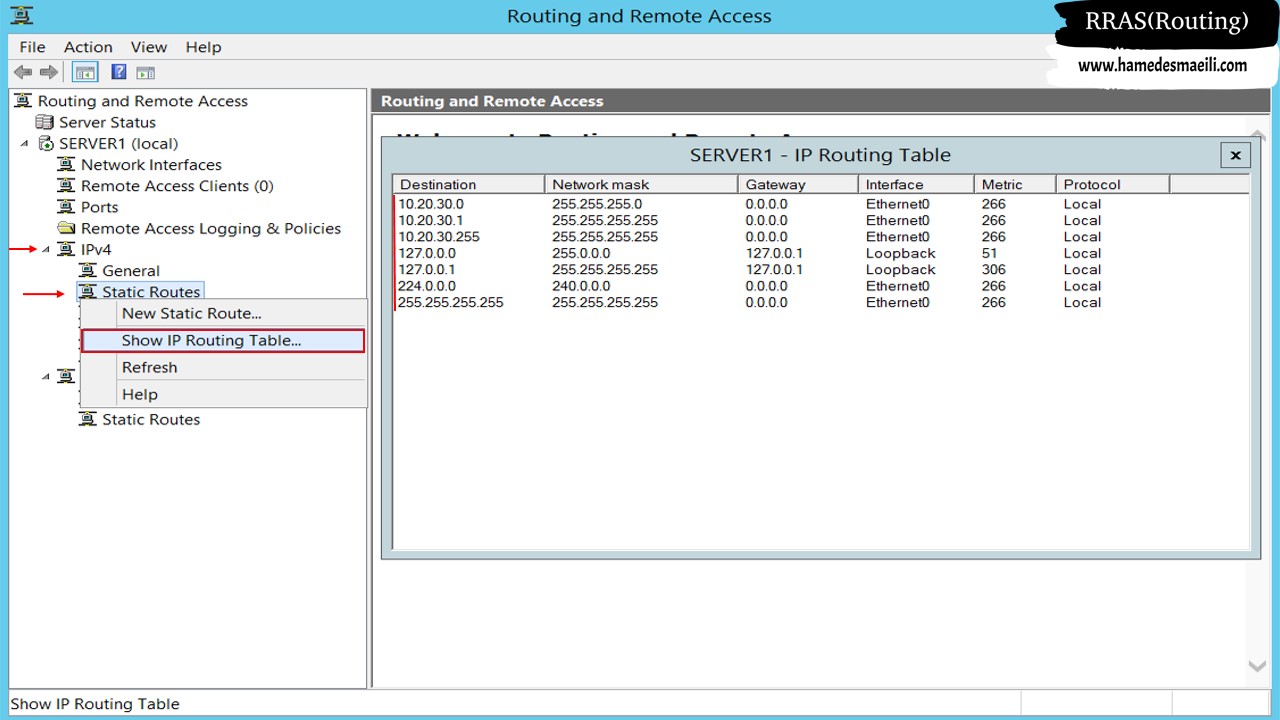1280x720 pixels.
Task: Click the scroll down arrow in right pane
Action: pos(1258,666)
